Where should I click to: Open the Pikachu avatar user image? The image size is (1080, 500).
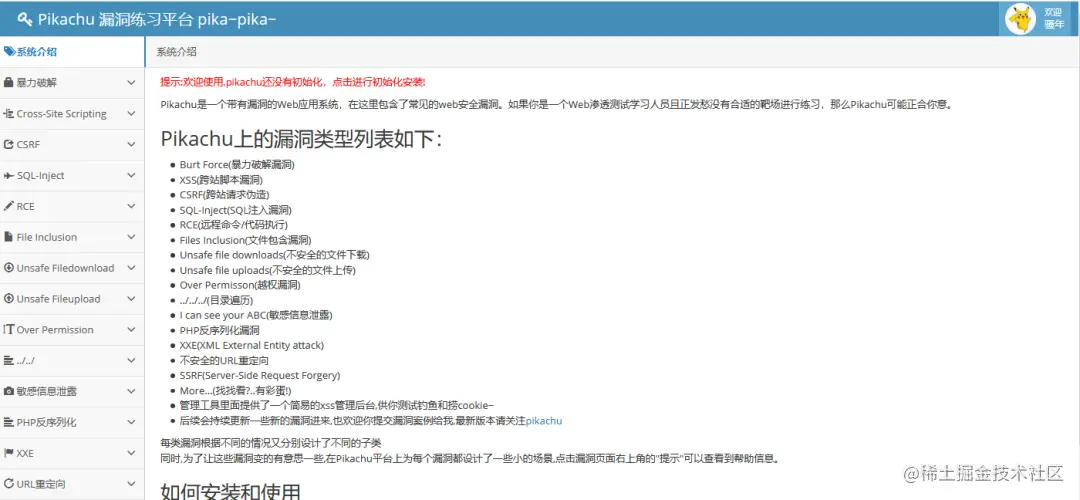click(1020, 19)
